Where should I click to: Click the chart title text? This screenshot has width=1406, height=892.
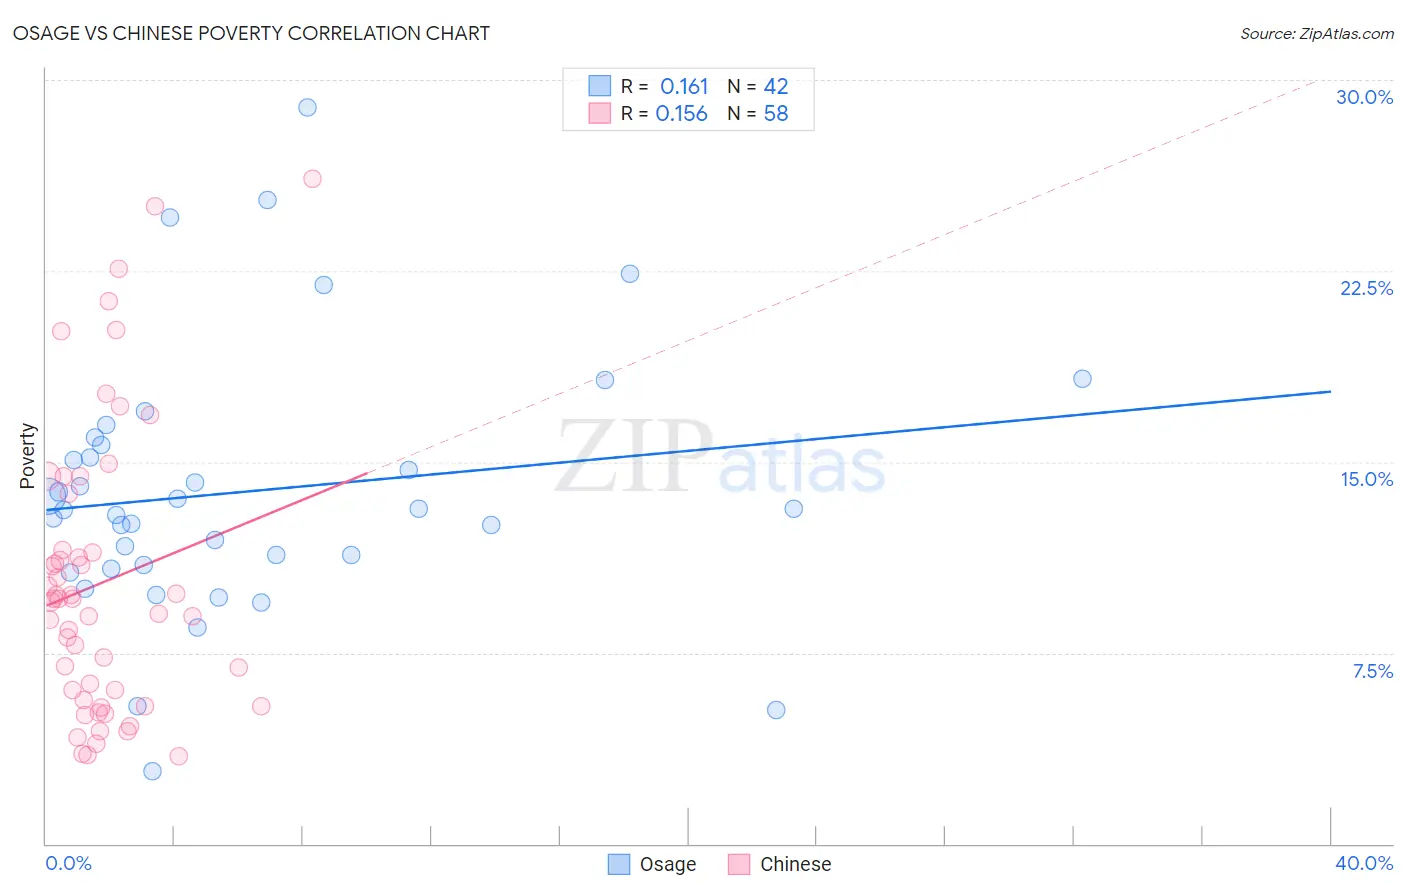(252, 33)
